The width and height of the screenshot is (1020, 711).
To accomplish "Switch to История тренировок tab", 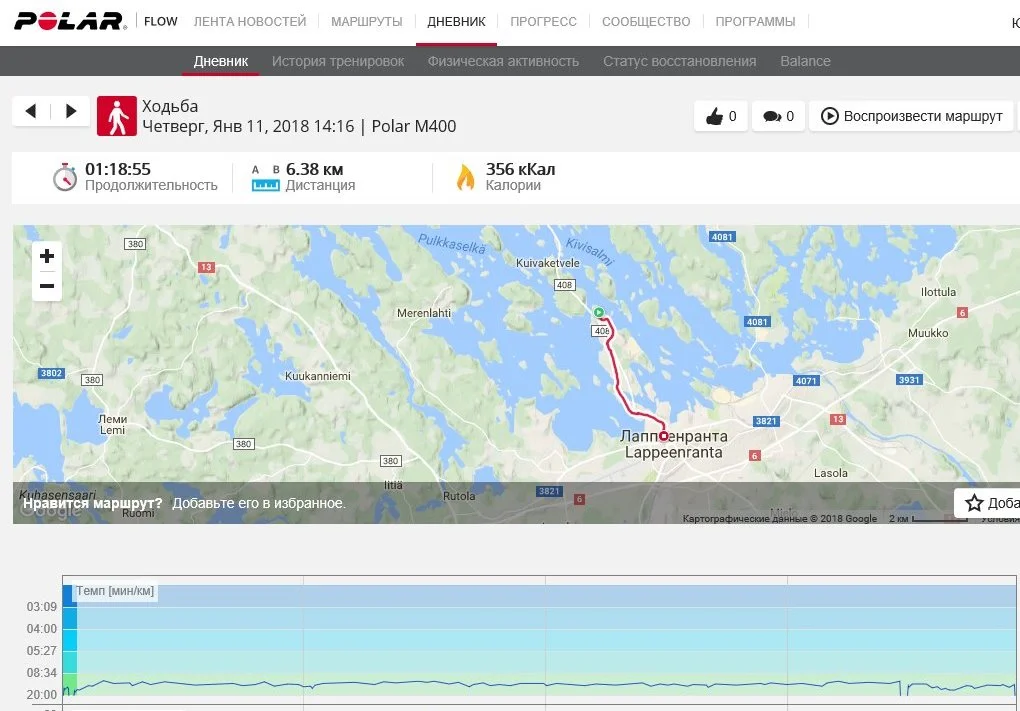I will point(338,61).
